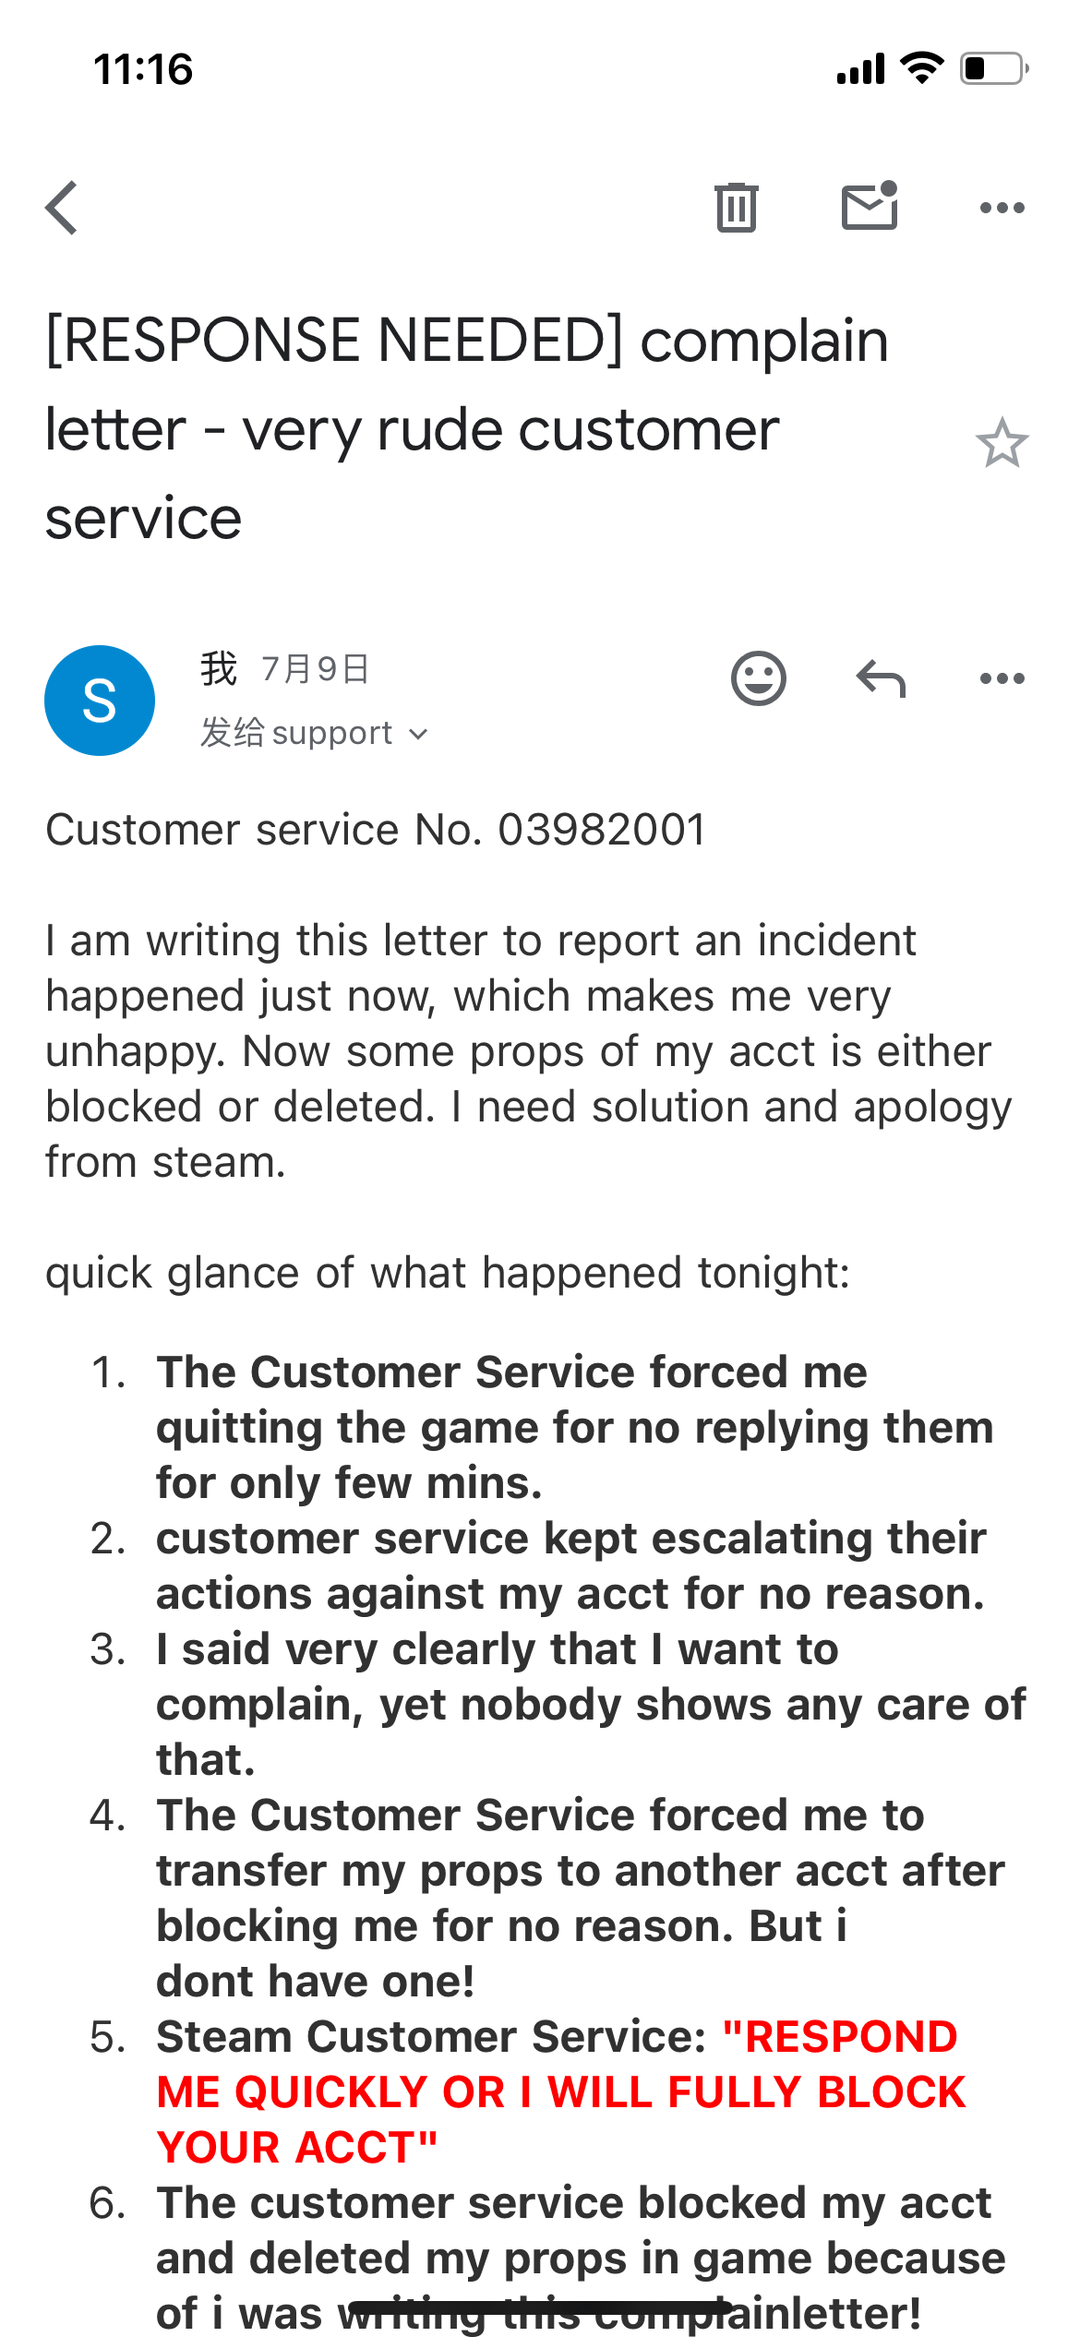Go back using the left arrow
The image size is (1080, 2337).
pyautogui.click(x=62, y=208)
